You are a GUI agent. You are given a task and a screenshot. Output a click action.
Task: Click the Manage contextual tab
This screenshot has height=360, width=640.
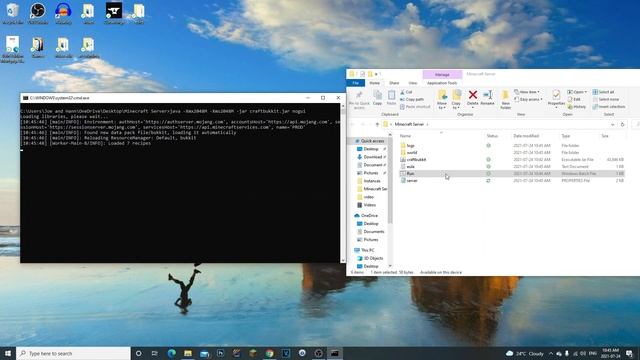pos(442,74)
